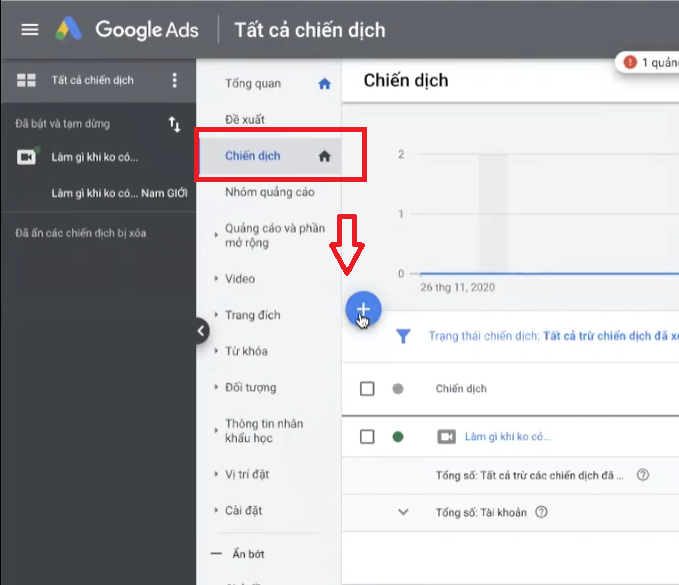Check the box for Làm gì khi ko có campaign row
This screenshot has height=585, width=679.
367,437
